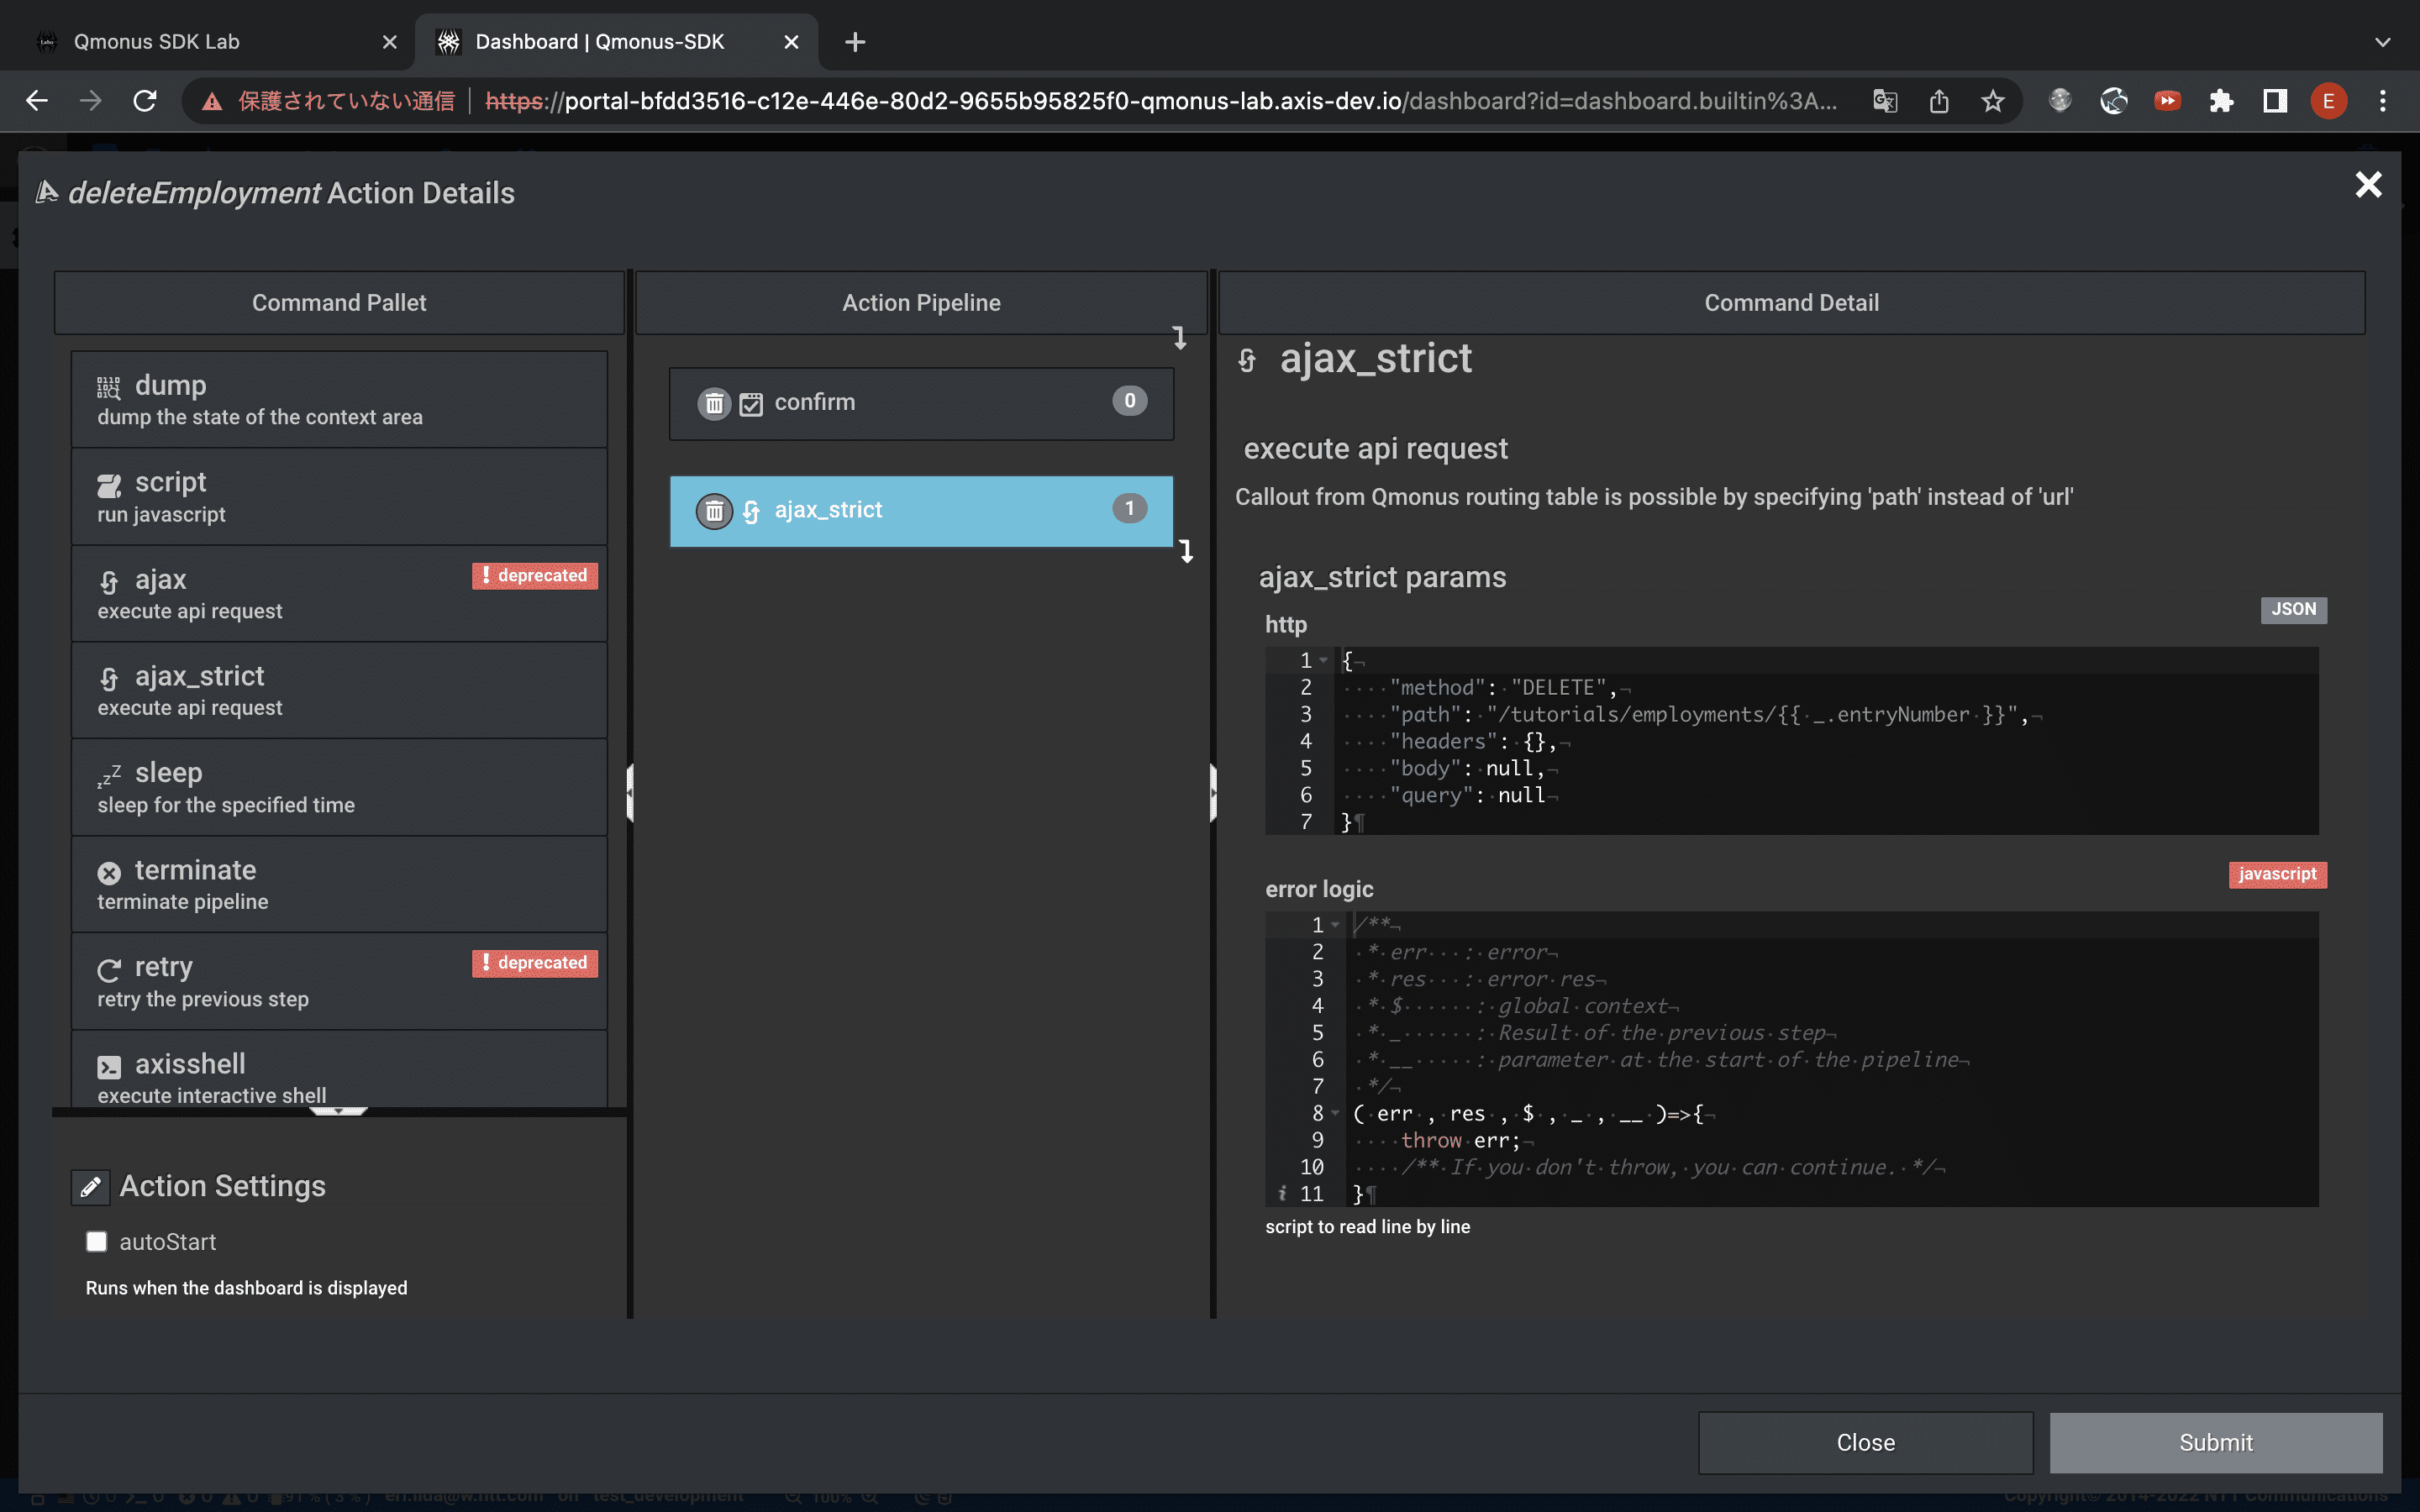
Task: Click the Command Pallet header
Action: point(339,303)
